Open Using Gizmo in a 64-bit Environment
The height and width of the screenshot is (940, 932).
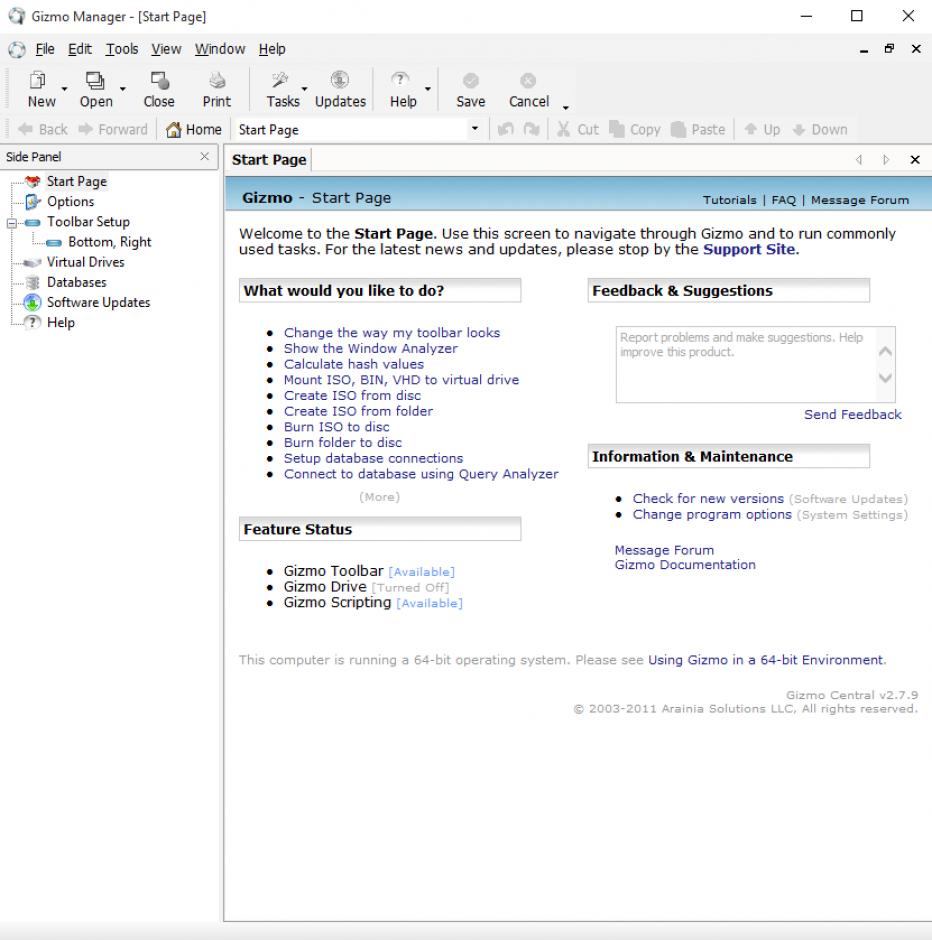(x=765, y=660)
